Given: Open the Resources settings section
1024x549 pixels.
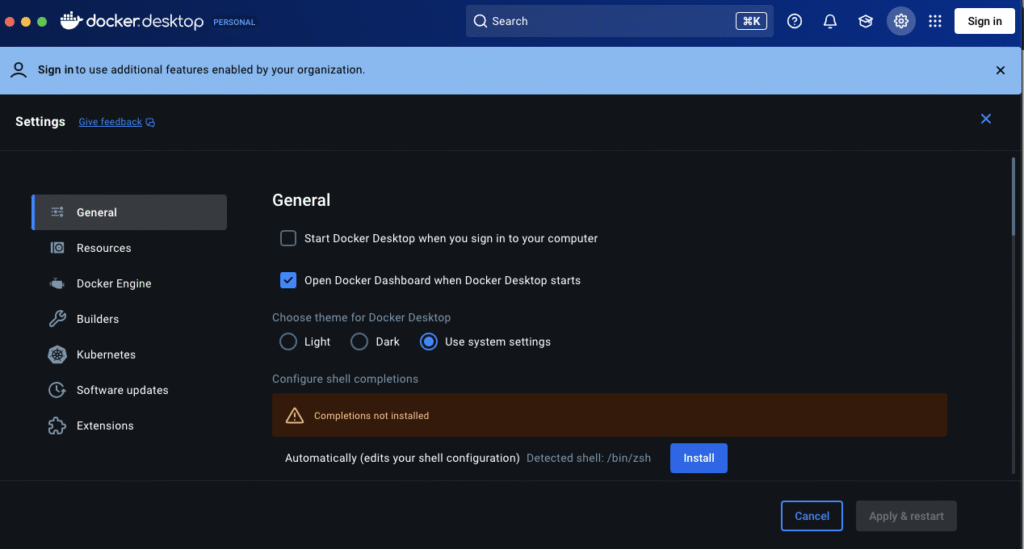Looking at the screenshot, I should [103, 248].
